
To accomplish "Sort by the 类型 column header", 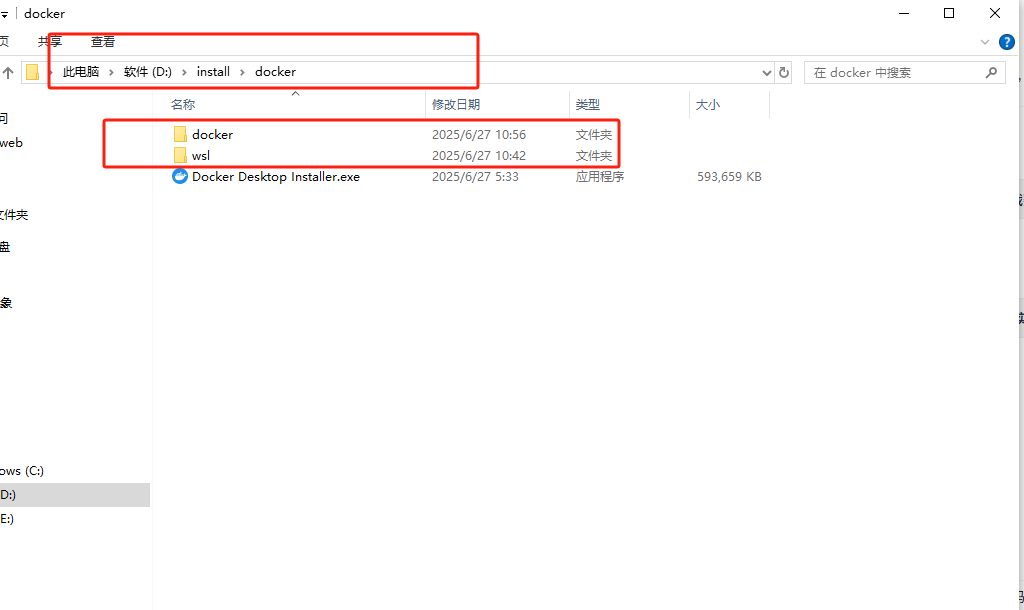I will 588,104.
